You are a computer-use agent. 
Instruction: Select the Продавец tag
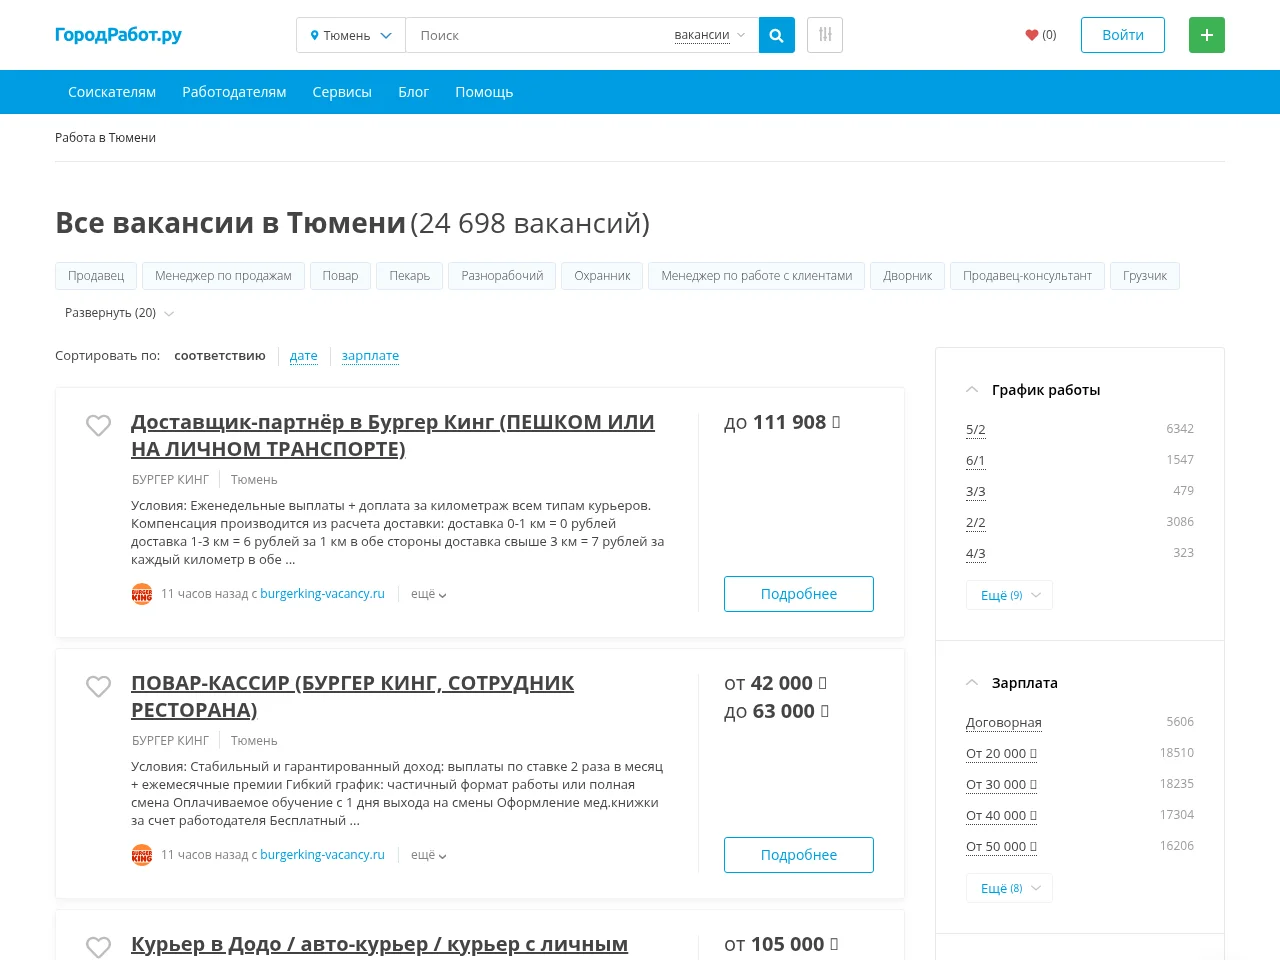96,276
